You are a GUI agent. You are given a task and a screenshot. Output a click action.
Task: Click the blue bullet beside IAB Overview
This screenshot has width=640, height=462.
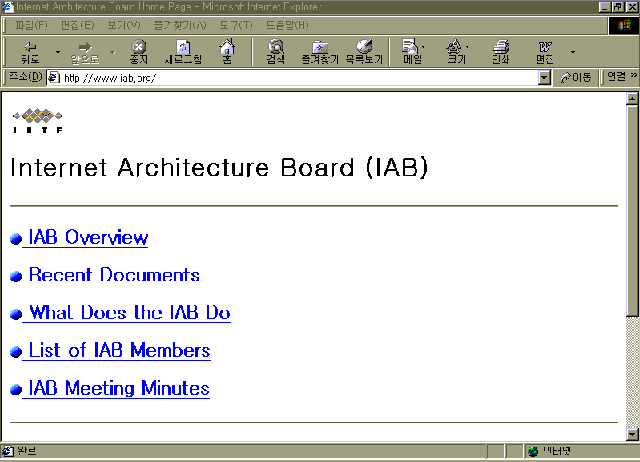tap(16, 239)
